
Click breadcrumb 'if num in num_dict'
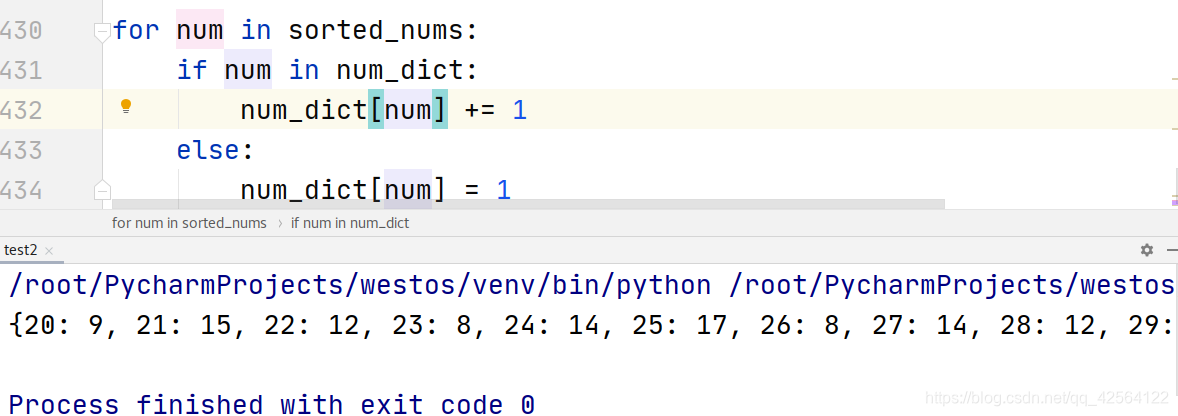click(350, 223)
